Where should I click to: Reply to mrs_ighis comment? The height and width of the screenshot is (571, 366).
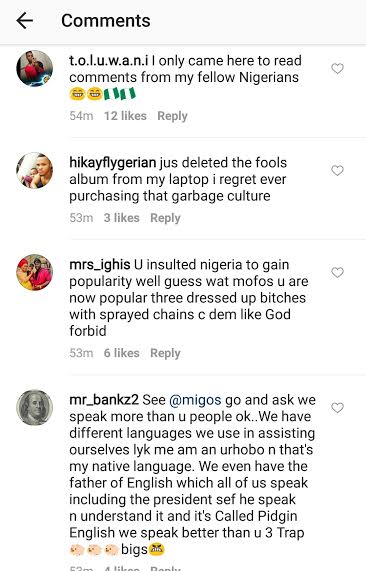165,353
